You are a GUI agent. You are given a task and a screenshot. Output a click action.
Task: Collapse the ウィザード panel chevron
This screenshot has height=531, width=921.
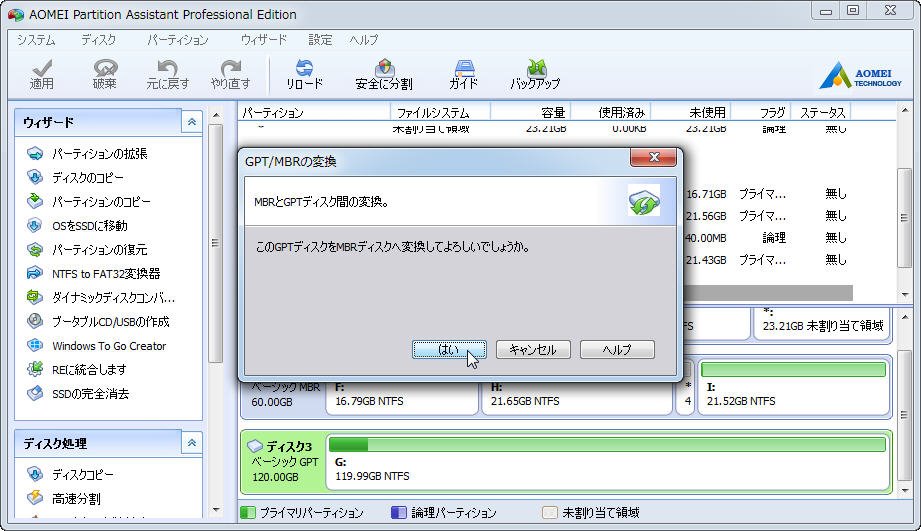191,122
